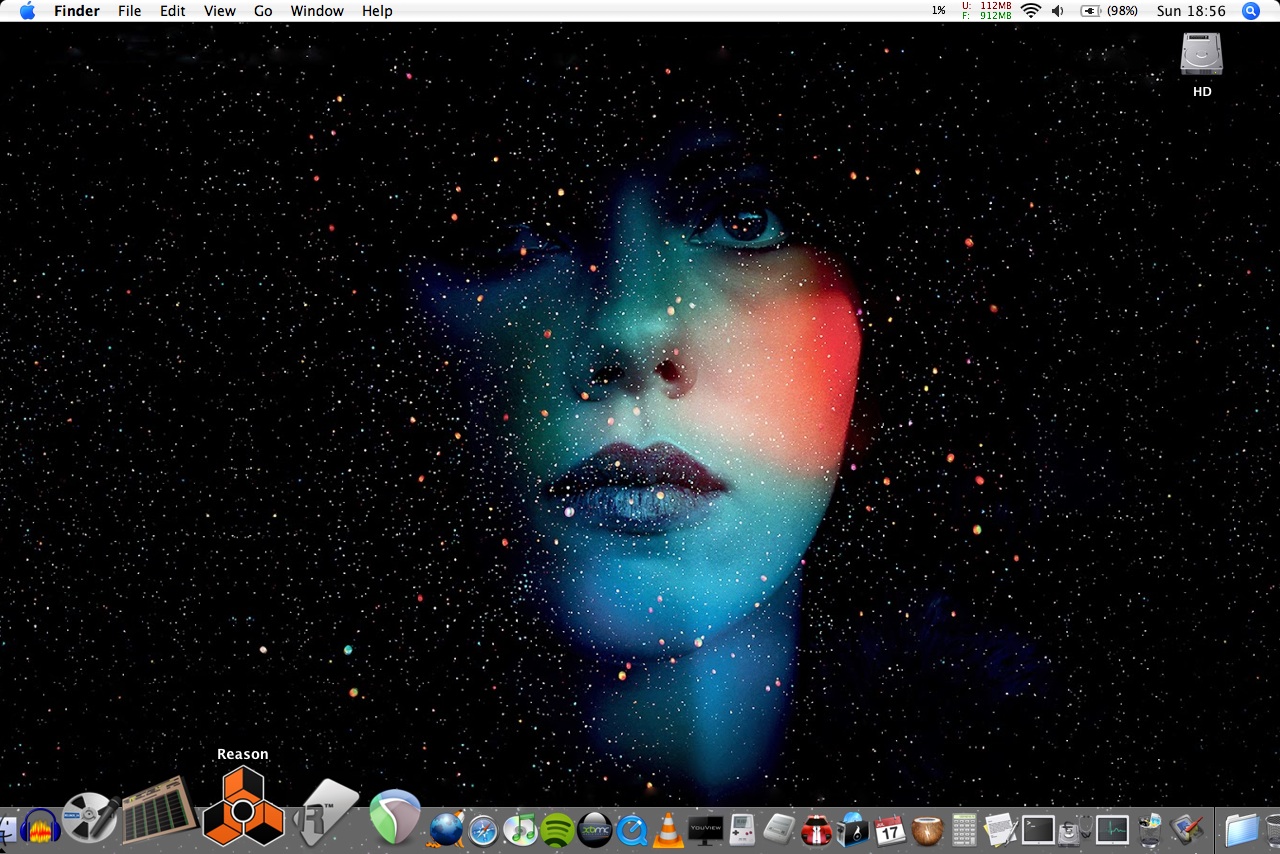Screen dimensions: 1280x854
Task: Launch Activity Monitor
Action: tap(1111, 829)
